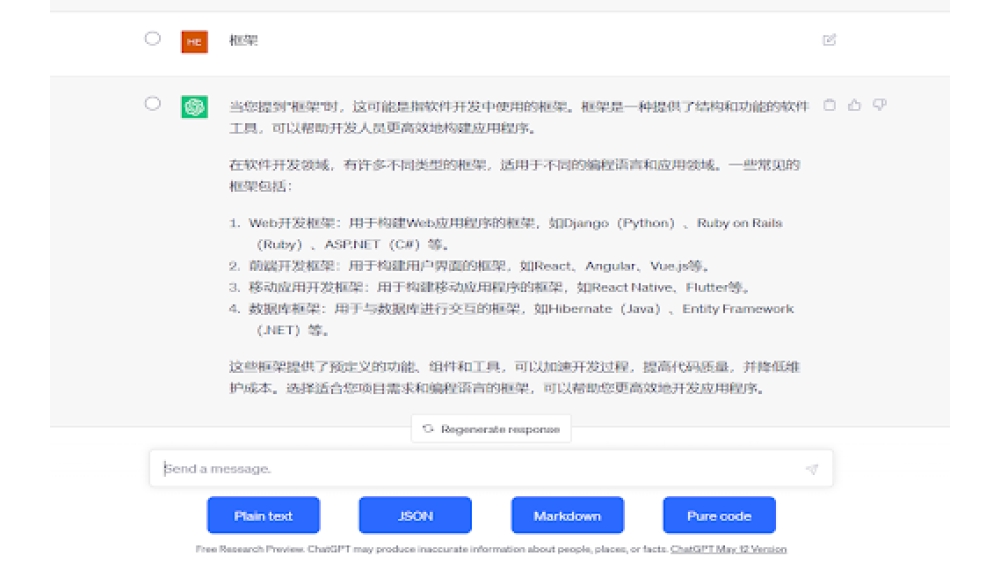Click the edit message pencil icon
The height and width of the screenshot is (563, 1000).
pos(829,40)
